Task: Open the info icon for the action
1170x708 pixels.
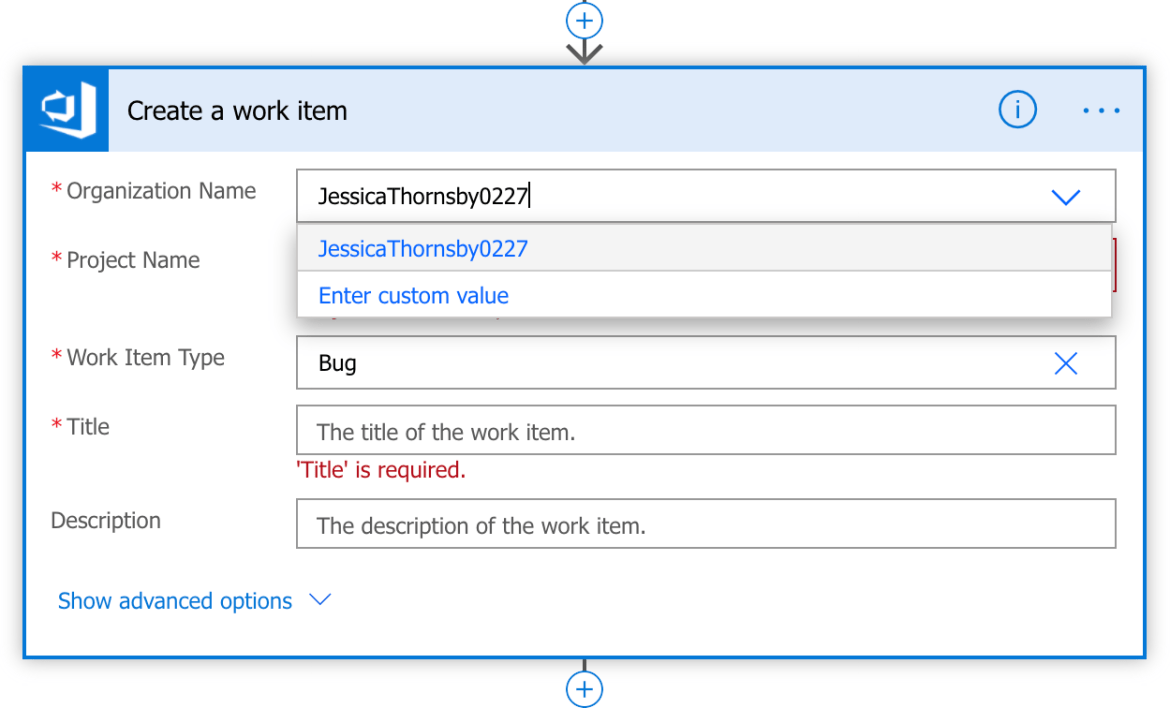Action: click(x=1017, y=110)
